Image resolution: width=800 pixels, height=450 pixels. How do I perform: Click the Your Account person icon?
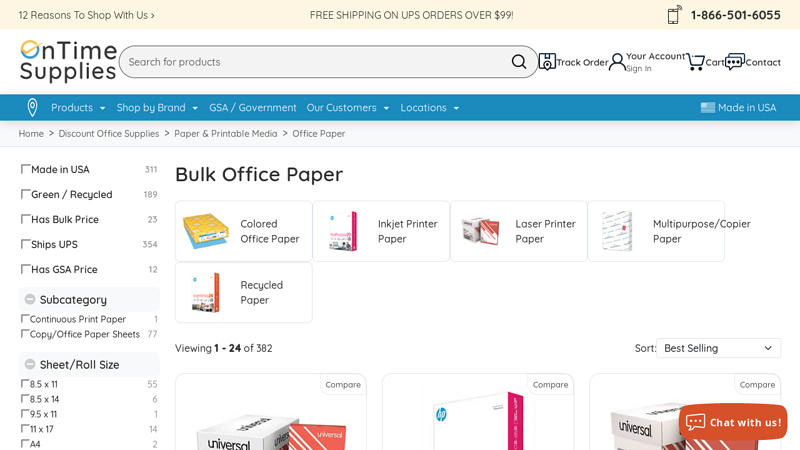coord(617,62)
